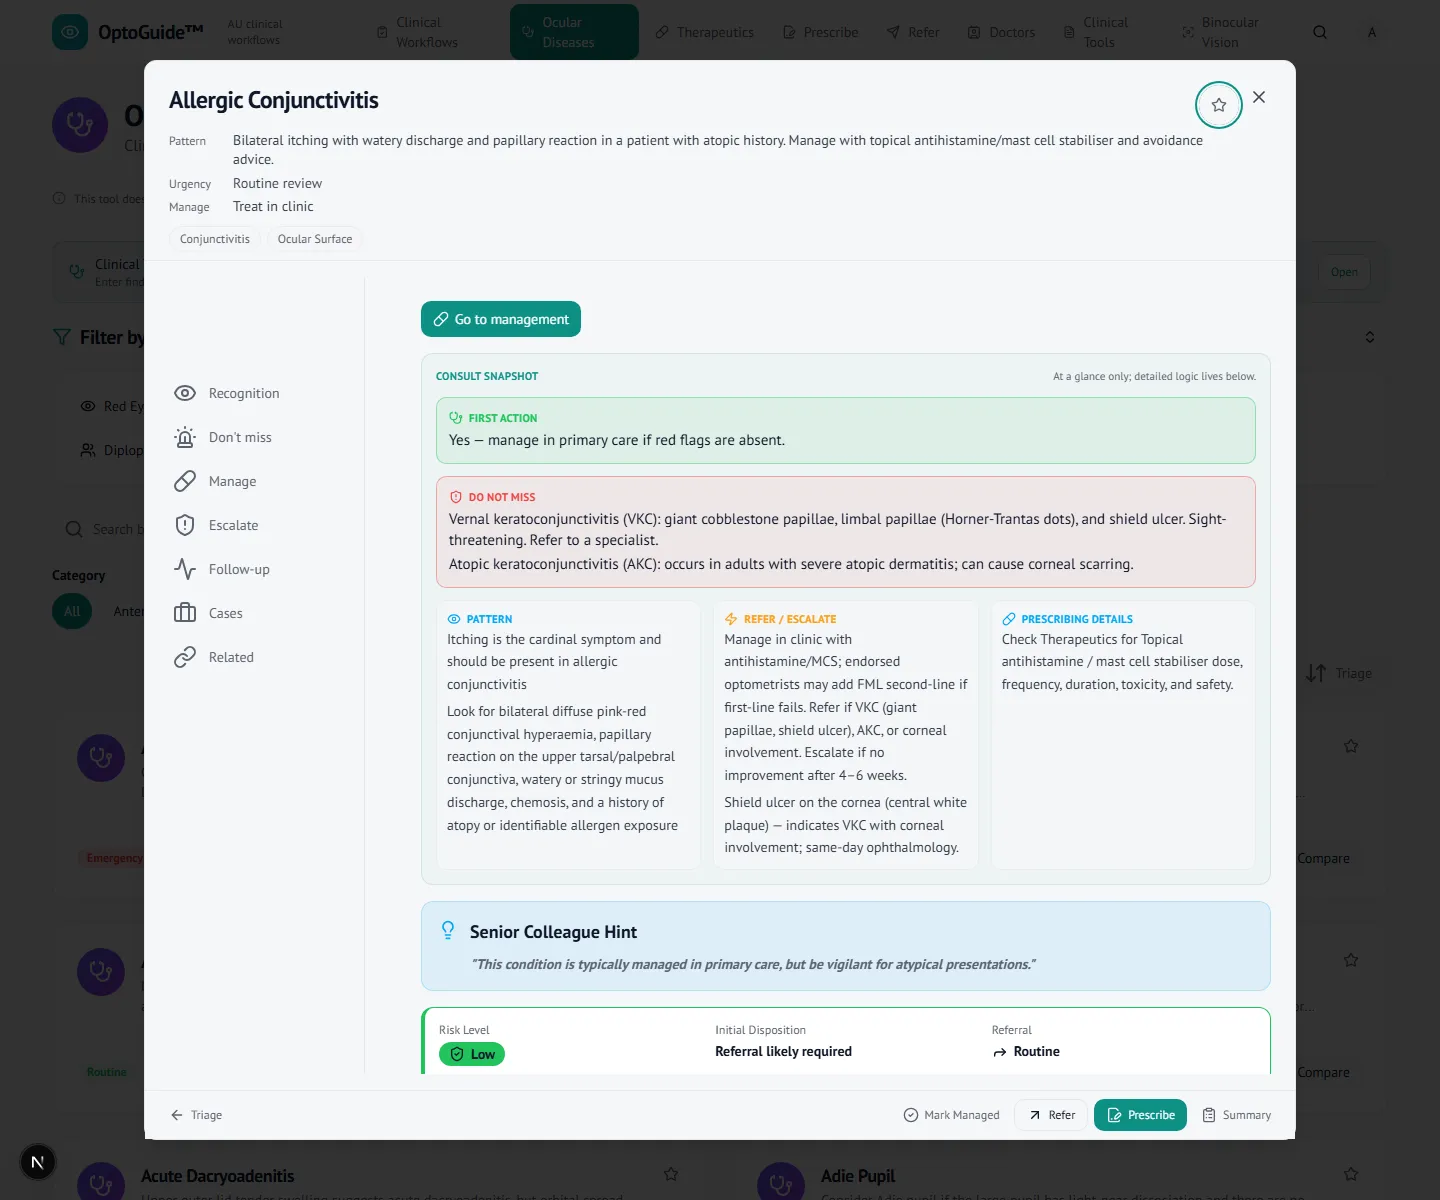Click the arrow icon beside Routine referral
Screen dimensions: 1440x1200
tap(1000, 1052)
